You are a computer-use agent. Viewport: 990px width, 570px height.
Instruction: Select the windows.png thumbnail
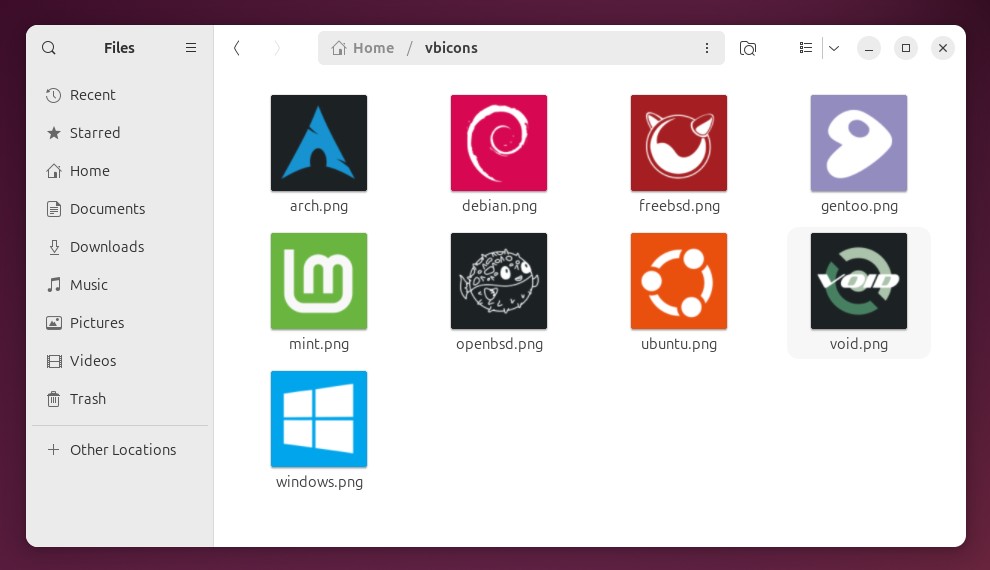[319, 419]
